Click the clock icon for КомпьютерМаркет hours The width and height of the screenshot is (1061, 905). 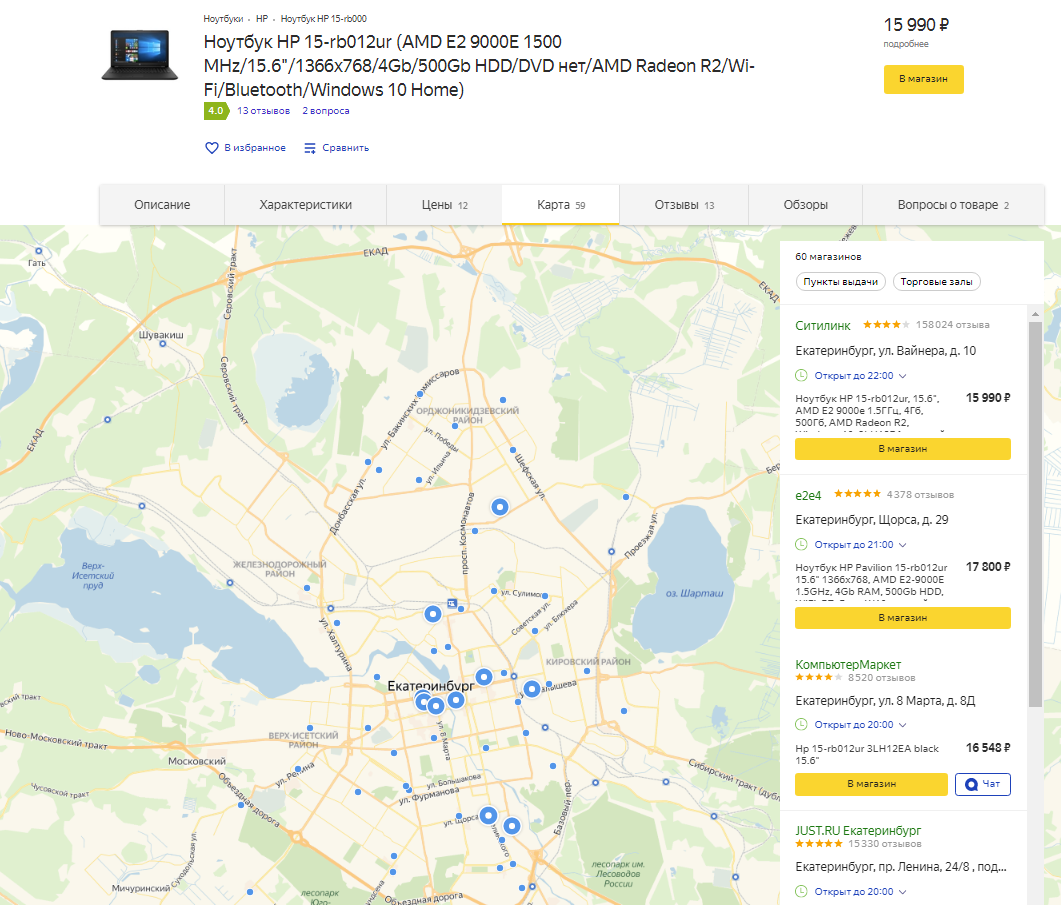coord(801,724)
